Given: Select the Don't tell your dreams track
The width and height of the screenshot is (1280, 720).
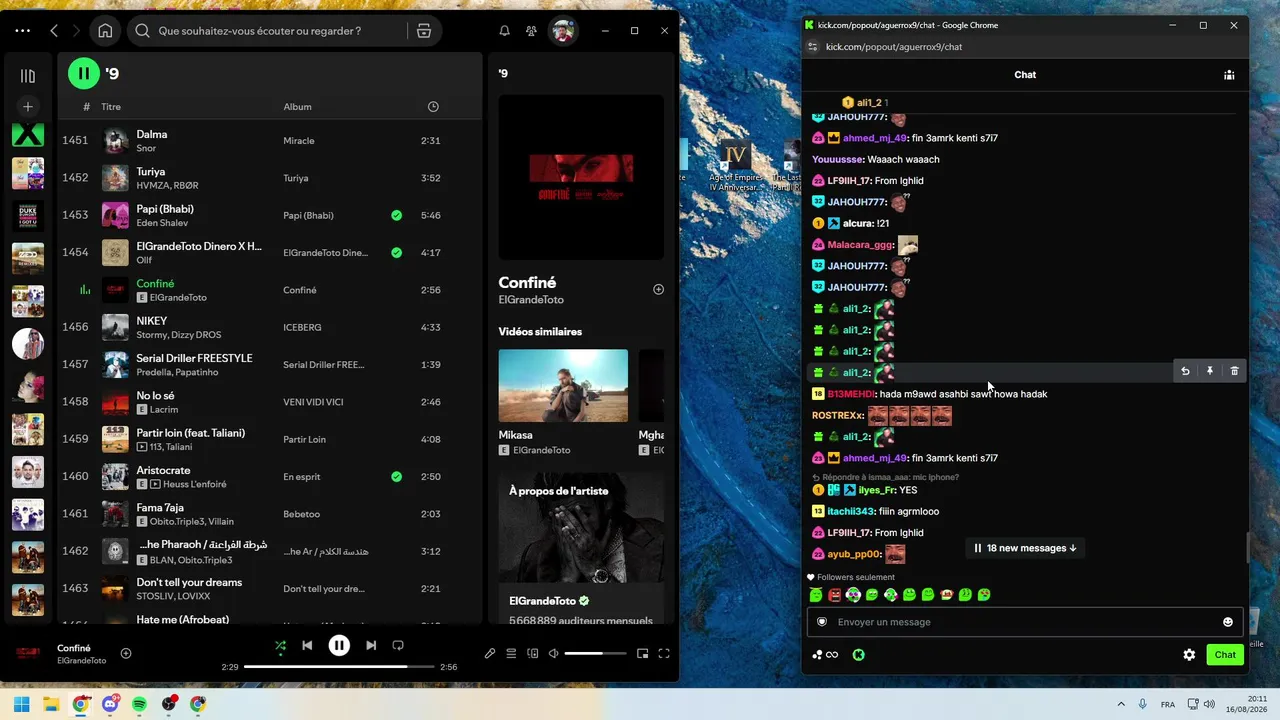Looking at the screenshot, I should click(269, 589).
